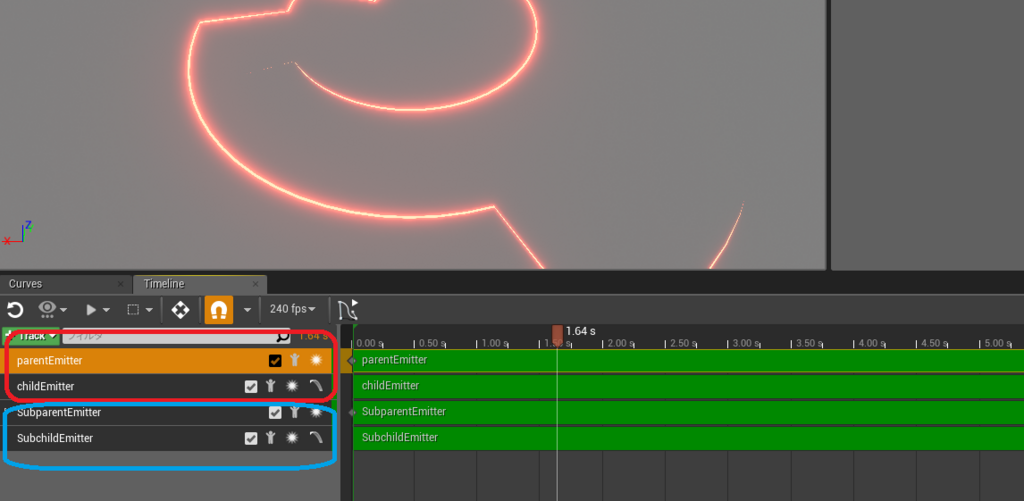Click the ribbon renderer icon on SubchildEmitter

click(316, 438)
